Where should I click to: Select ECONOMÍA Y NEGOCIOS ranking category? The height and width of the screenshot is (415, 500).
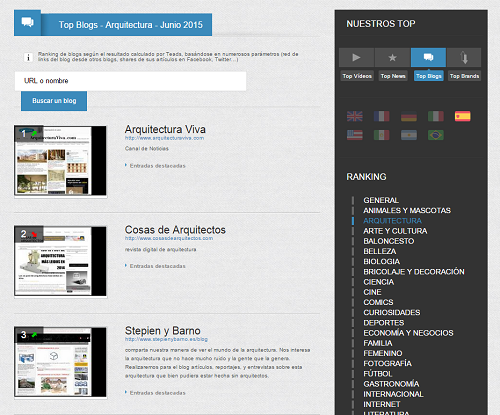[408, 333]
